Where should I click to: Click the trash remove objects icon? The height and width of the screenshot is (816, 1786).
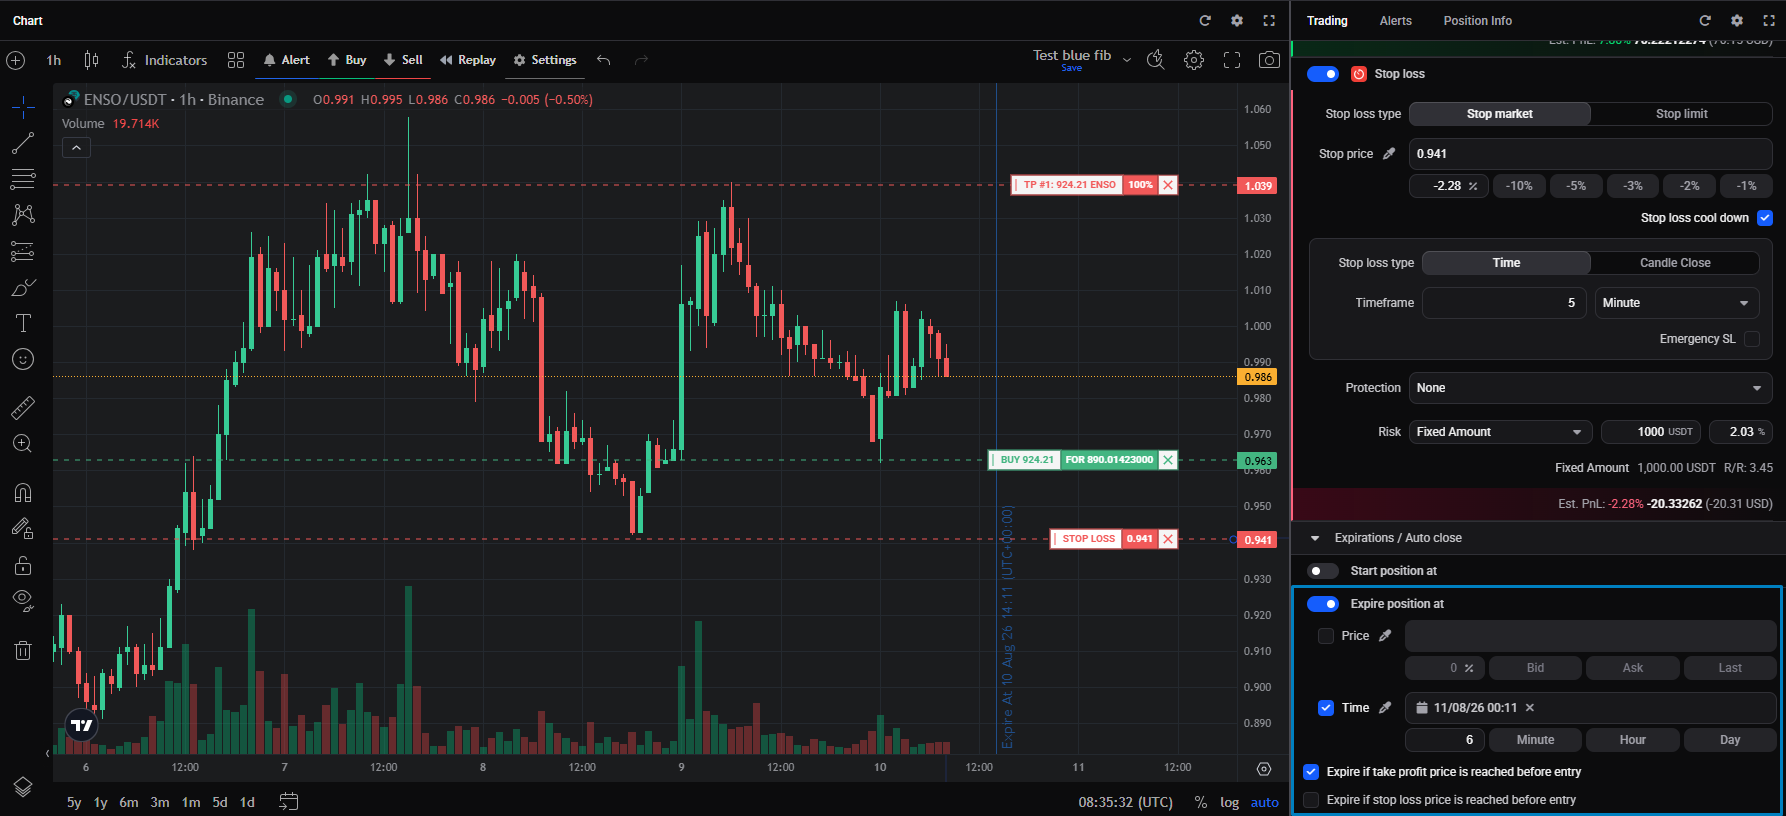23,651
